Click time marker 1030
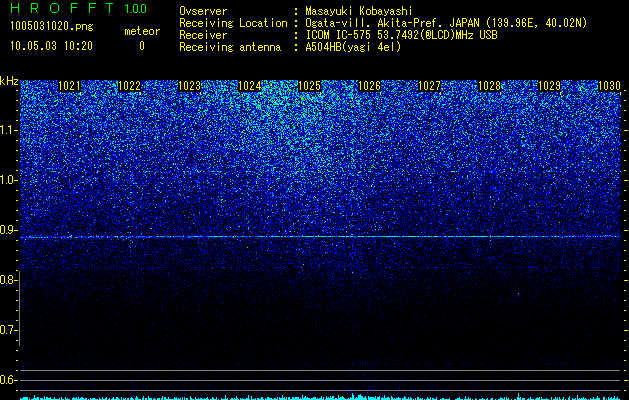Image resolution: width=629 pixels, height=400 pixels. point(609,86)
